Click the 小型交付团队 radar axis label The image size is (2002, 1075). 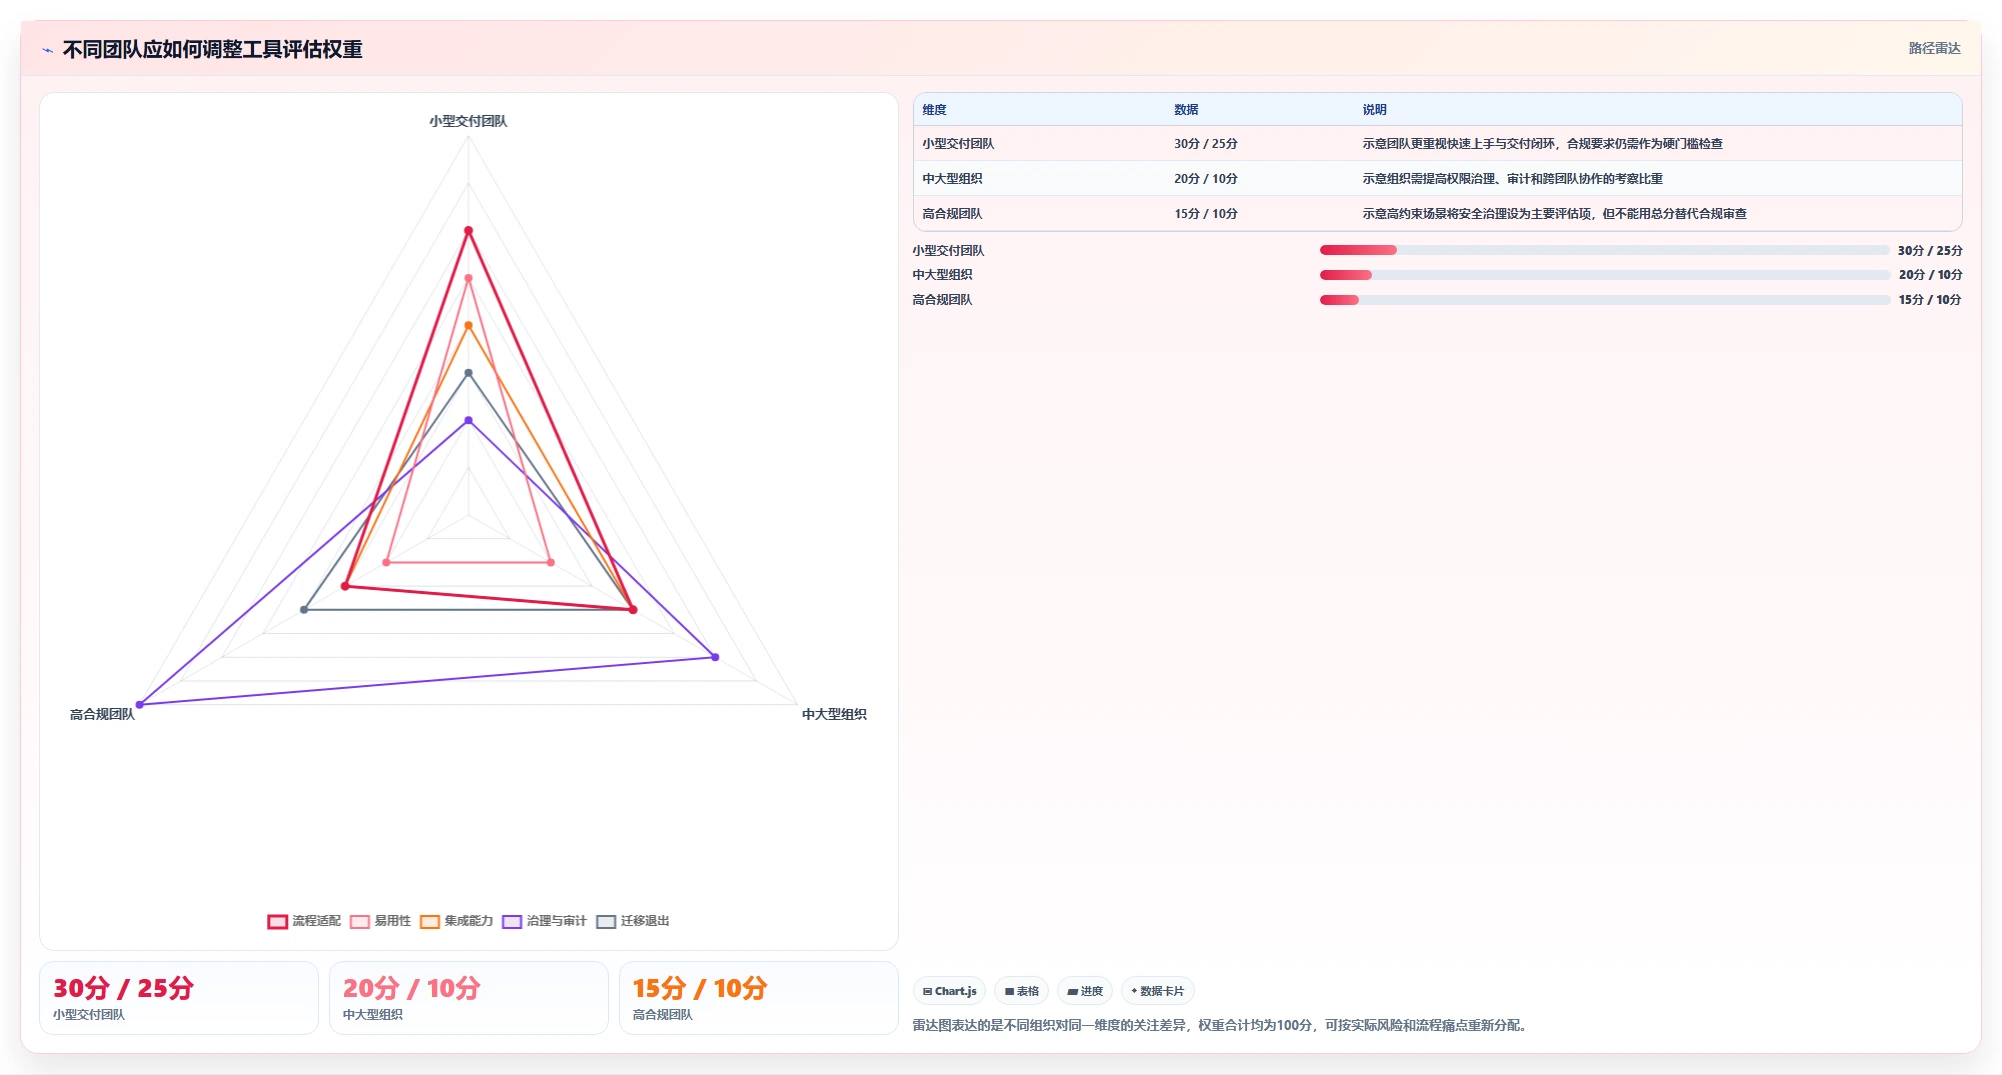[468, 121]
